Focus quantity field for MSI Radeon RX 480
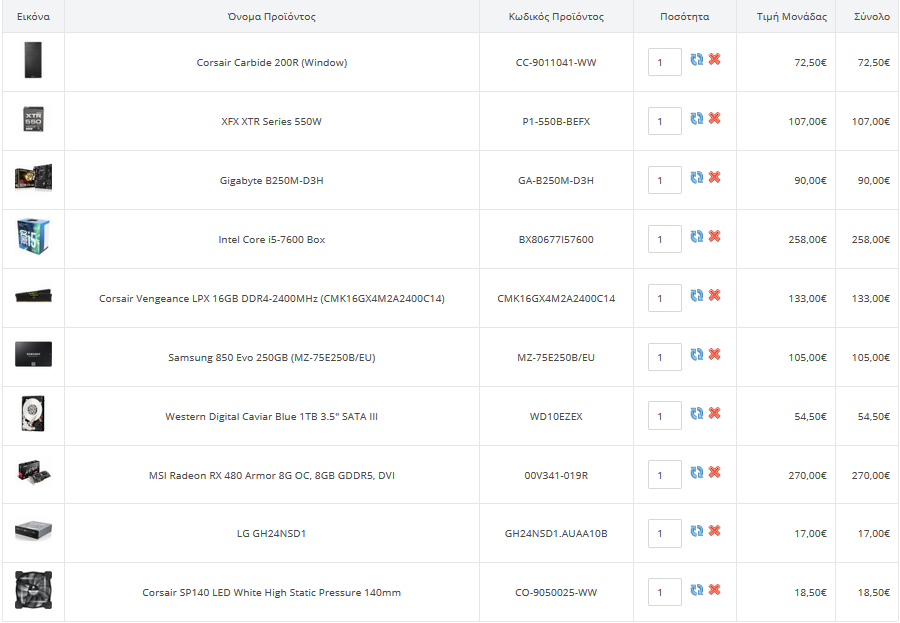The height and width of the screenshot is (623, 900). [x=665, y=475]
